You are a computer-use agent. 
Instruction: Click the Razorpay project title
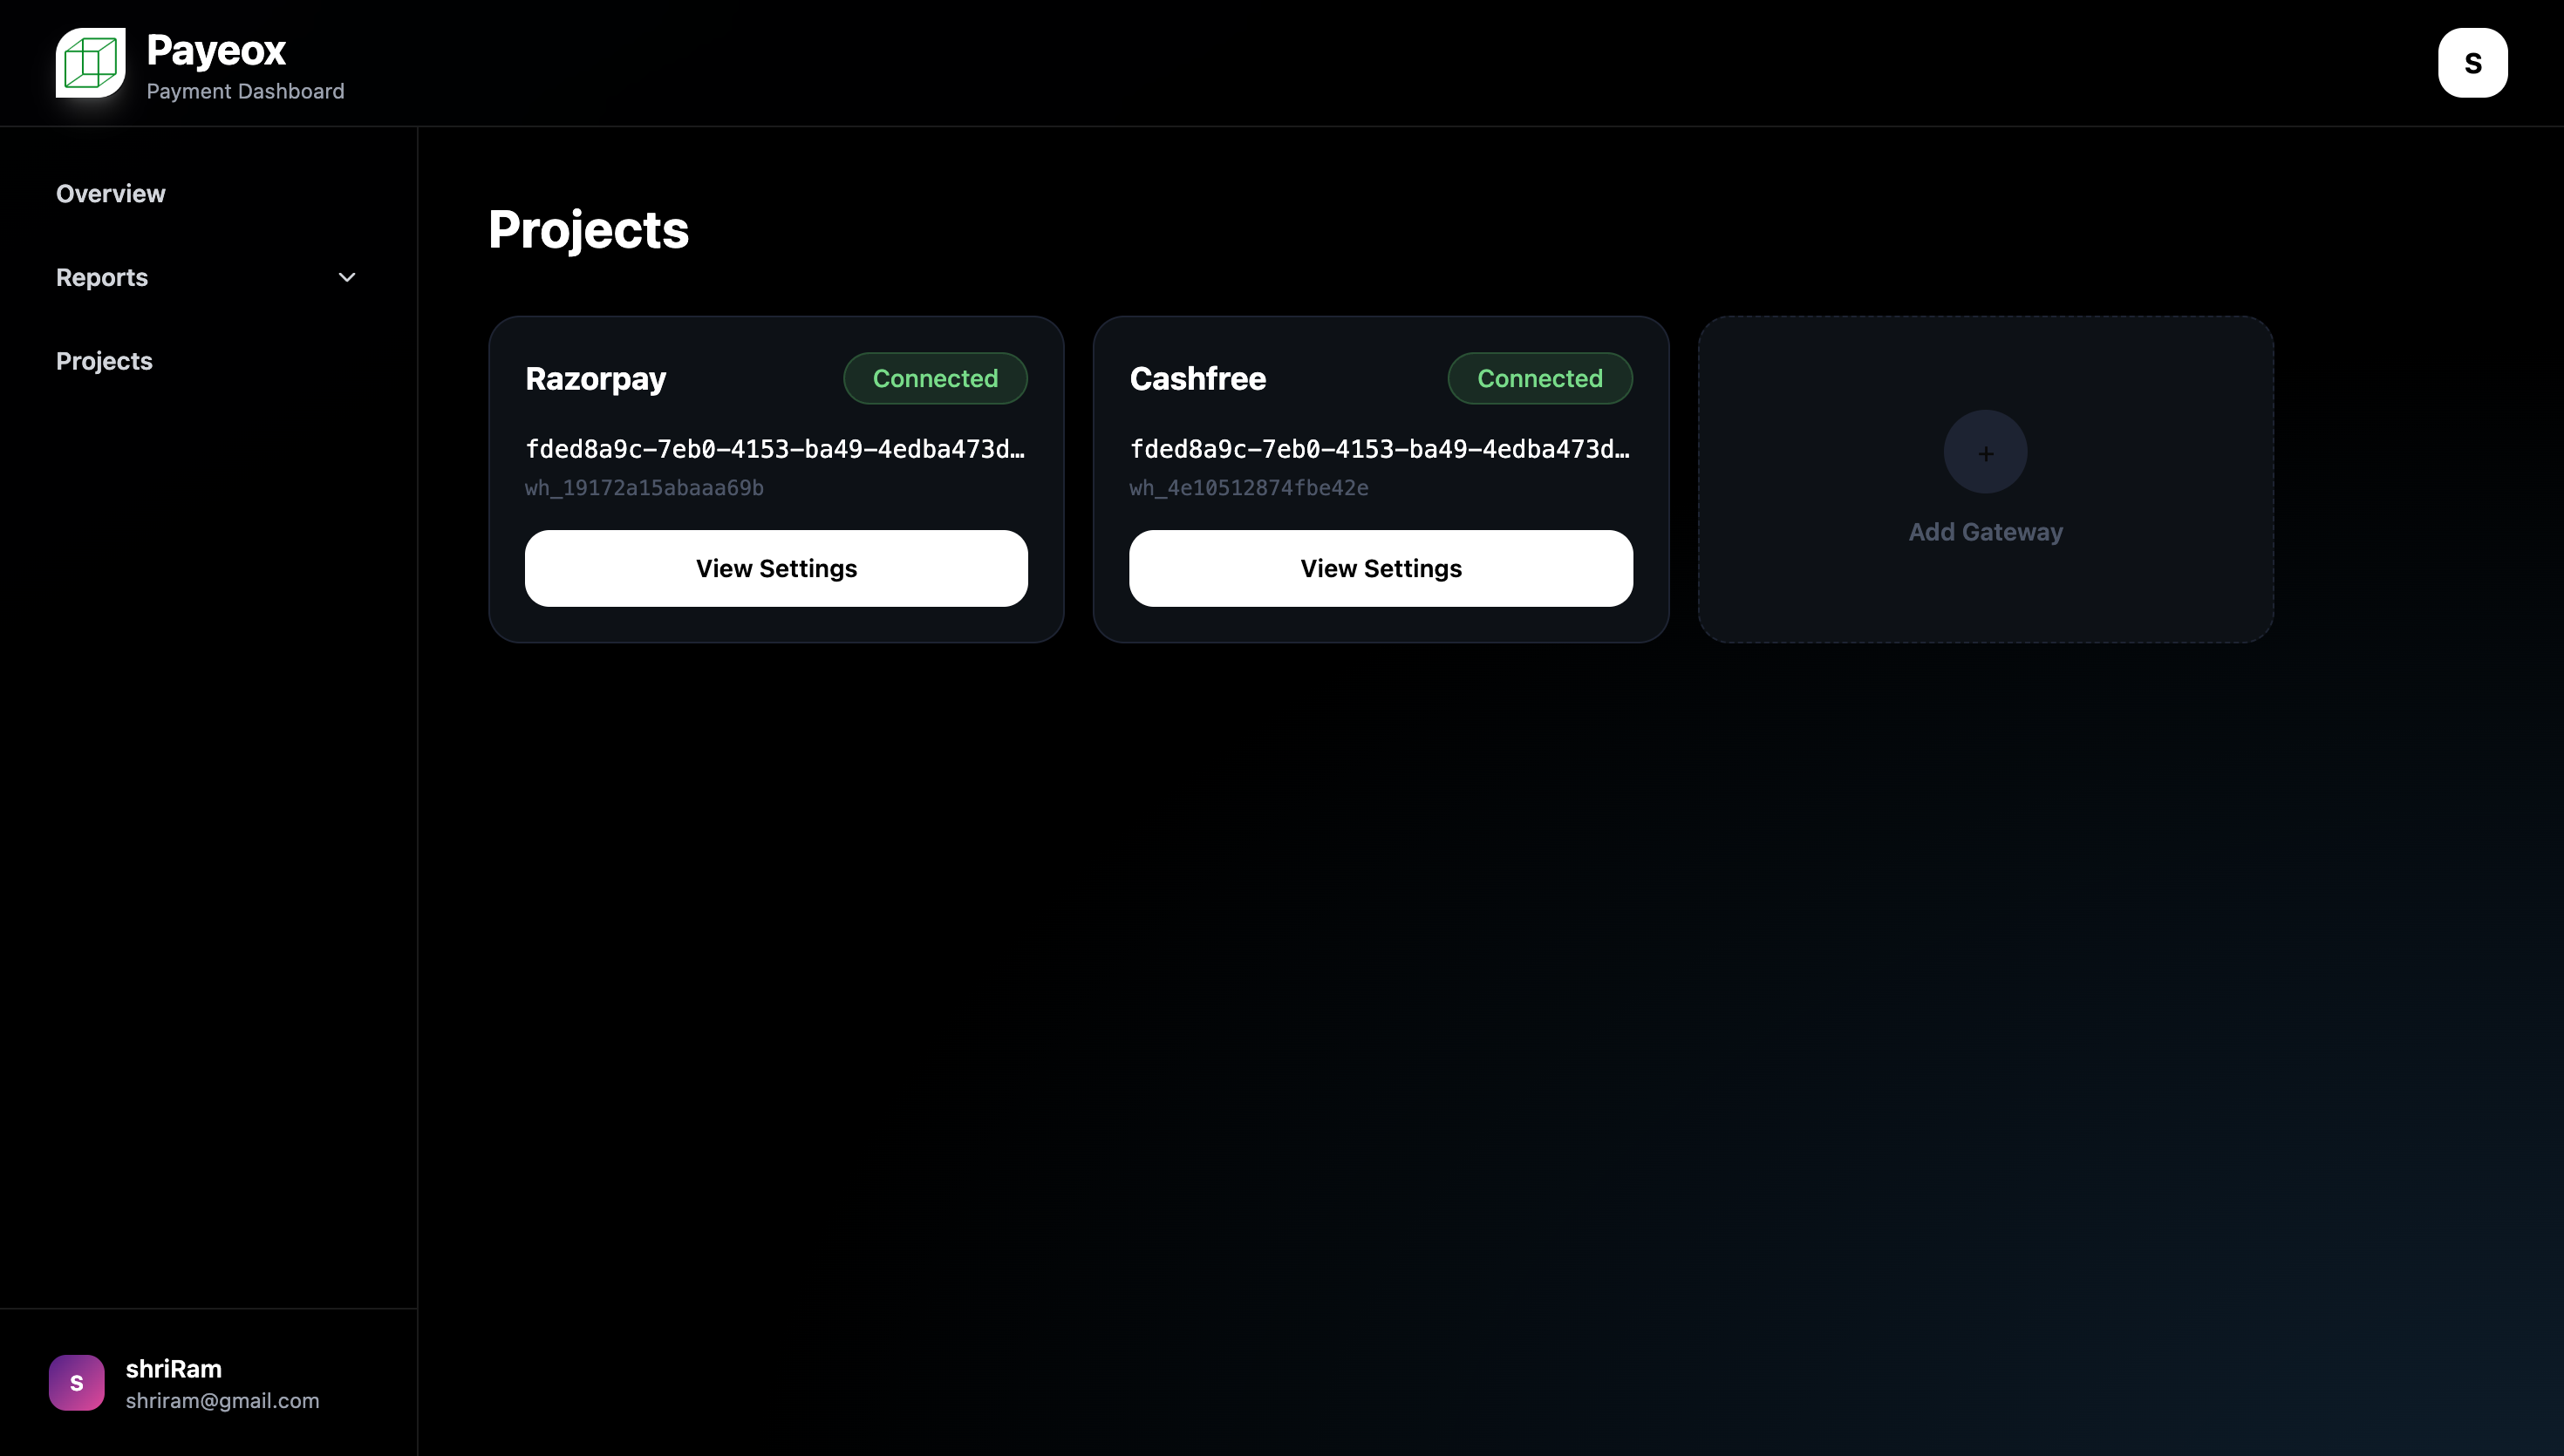(596, 379)
